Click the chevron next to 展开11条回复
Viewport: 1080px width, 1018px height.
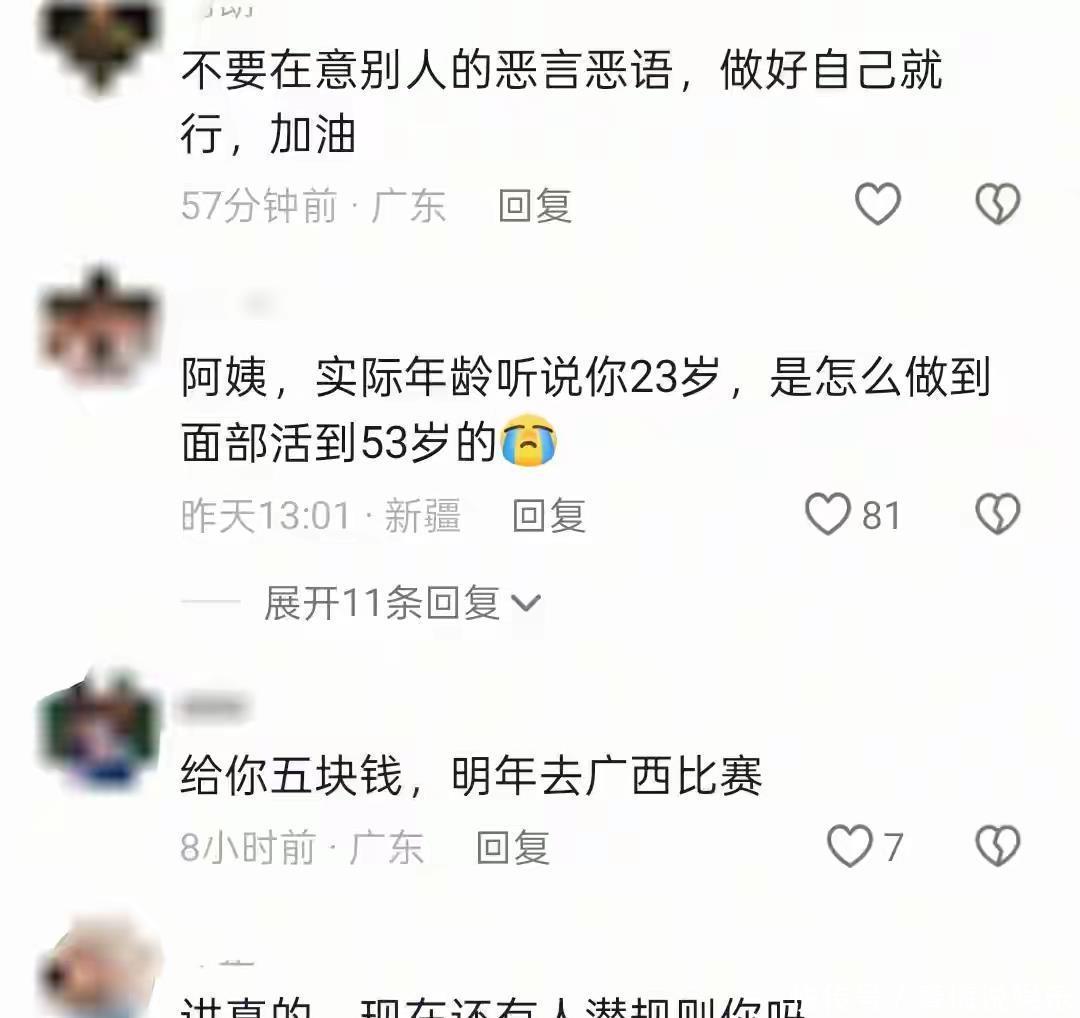point(527,604)
